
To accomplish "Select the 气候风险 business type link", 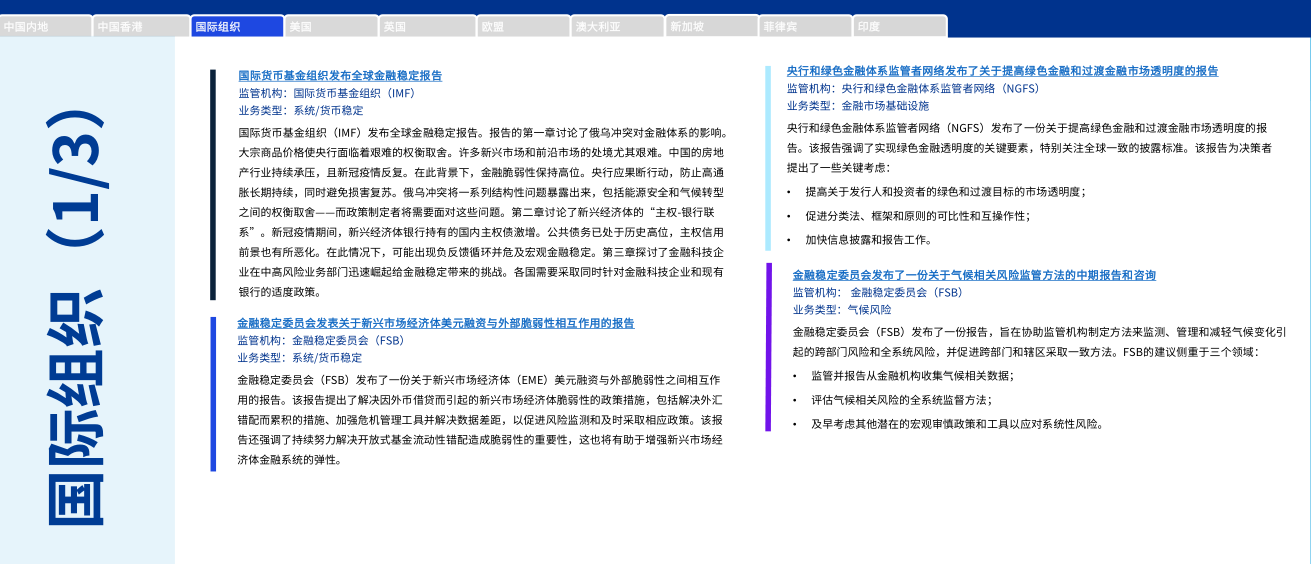I will click(x=869, y=310).
